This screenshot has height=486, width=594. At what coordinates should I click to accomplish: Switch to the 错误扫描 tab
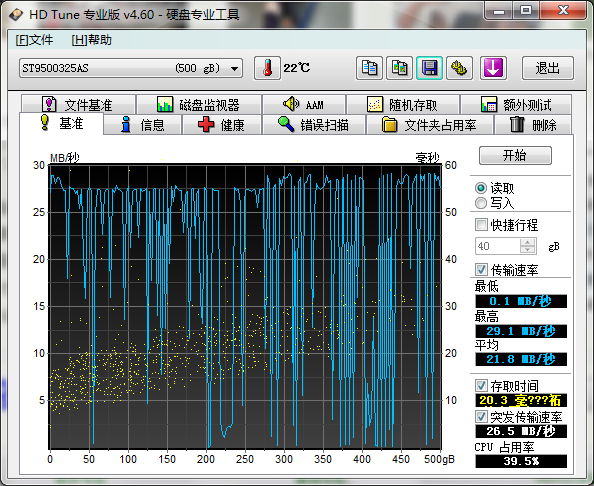point(314,125)
